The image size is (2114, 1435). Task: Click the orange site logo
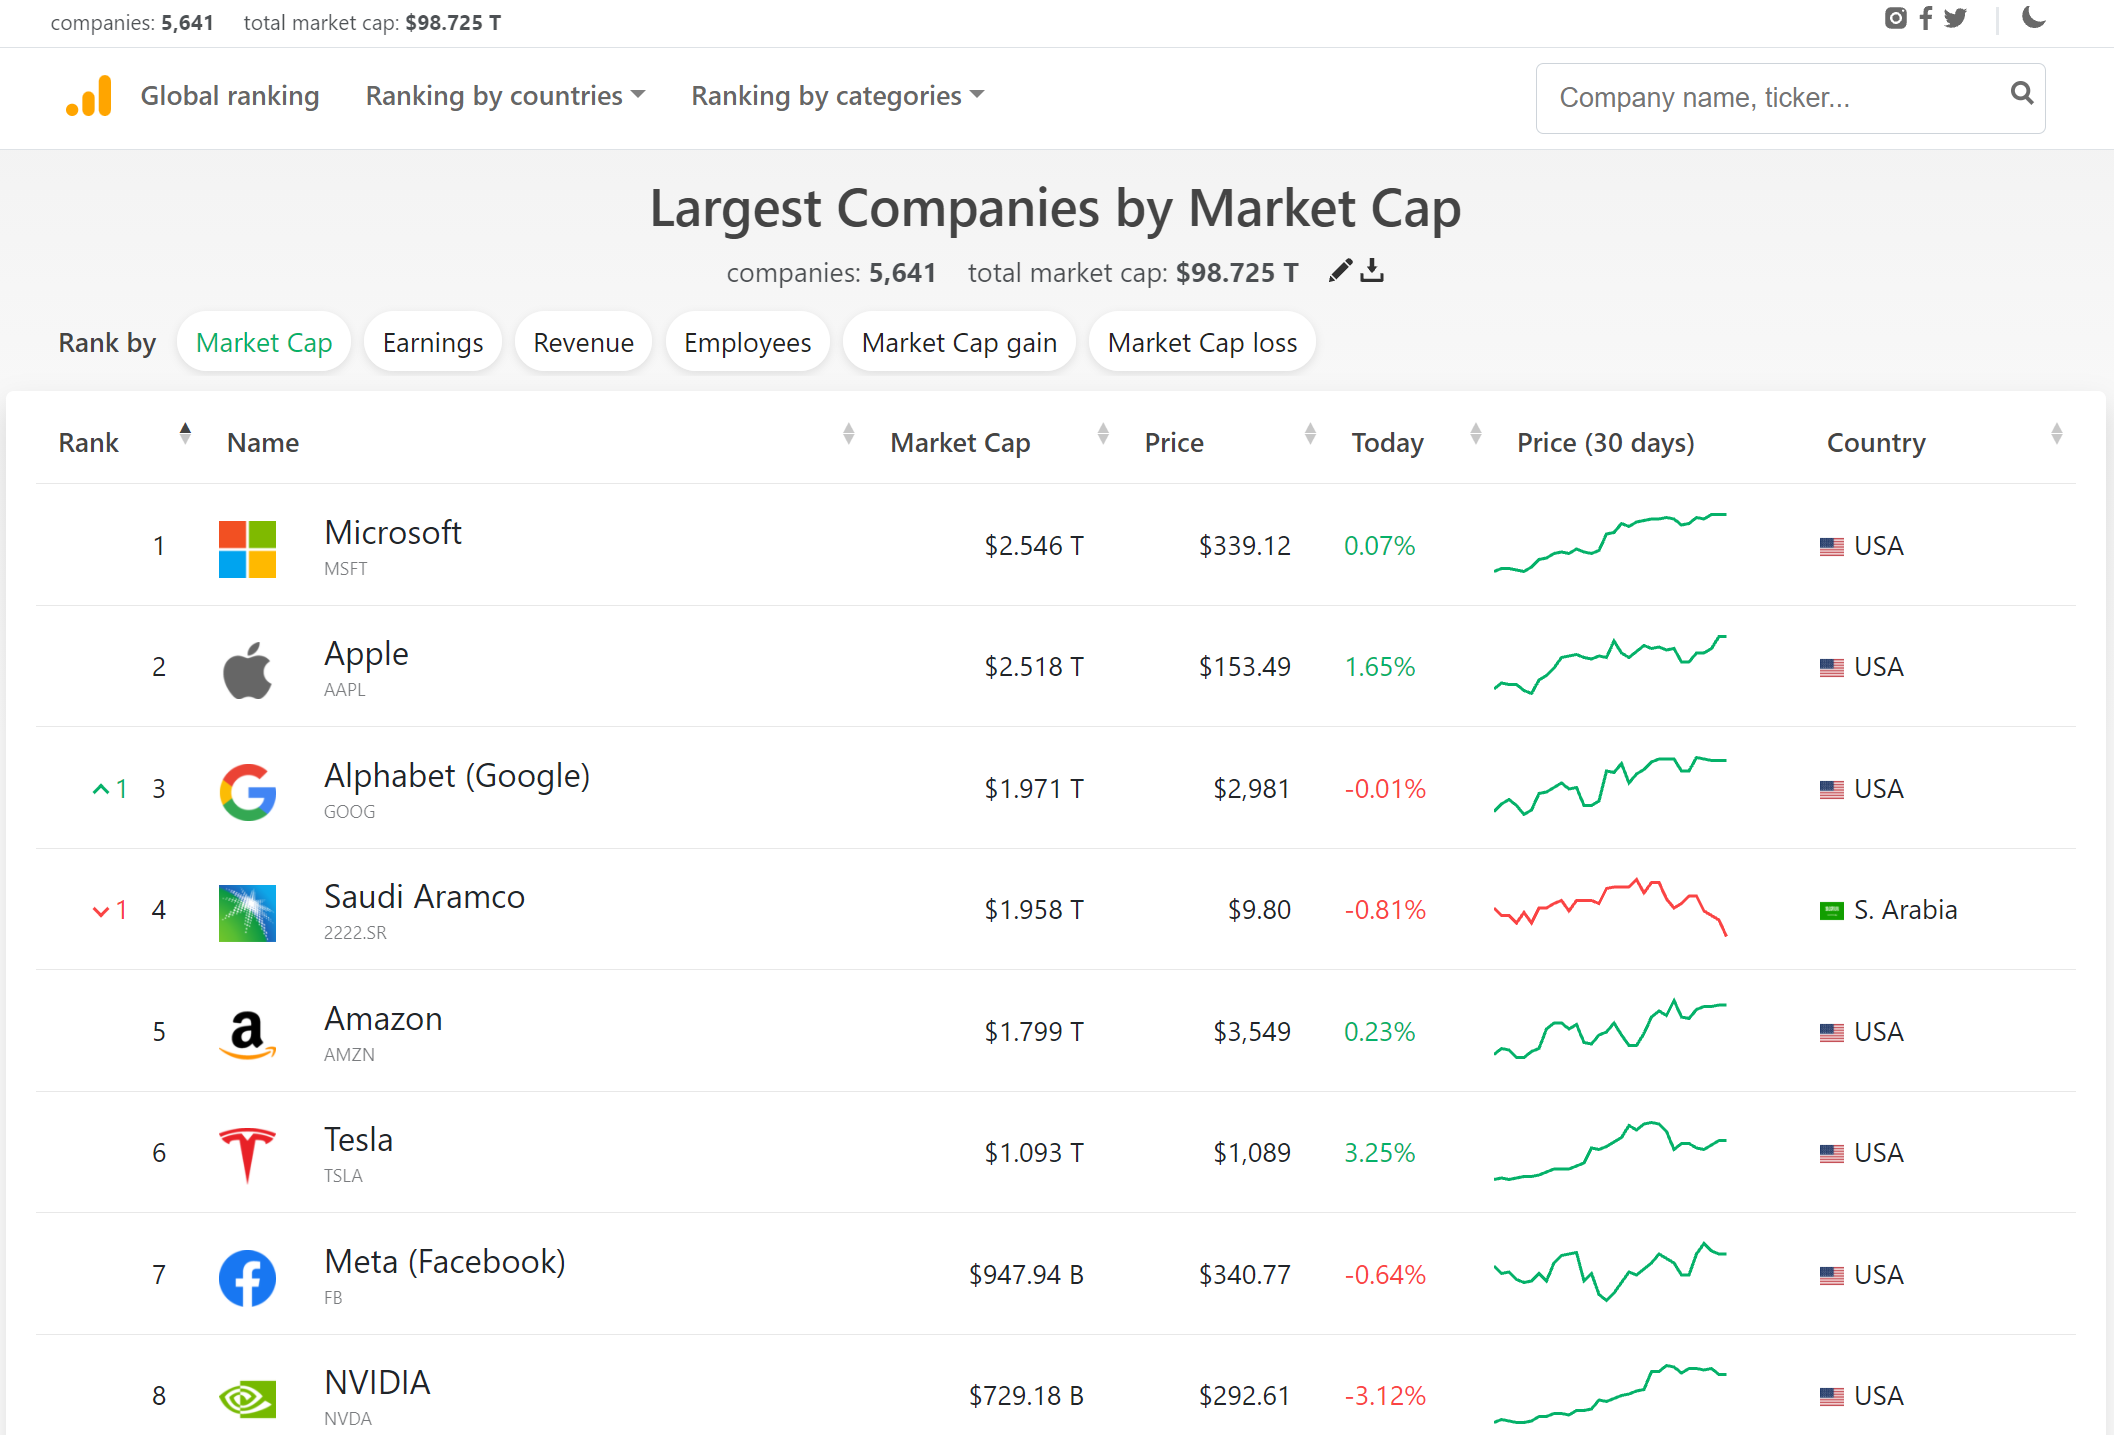pyautogui.click(x=89, y=96)
